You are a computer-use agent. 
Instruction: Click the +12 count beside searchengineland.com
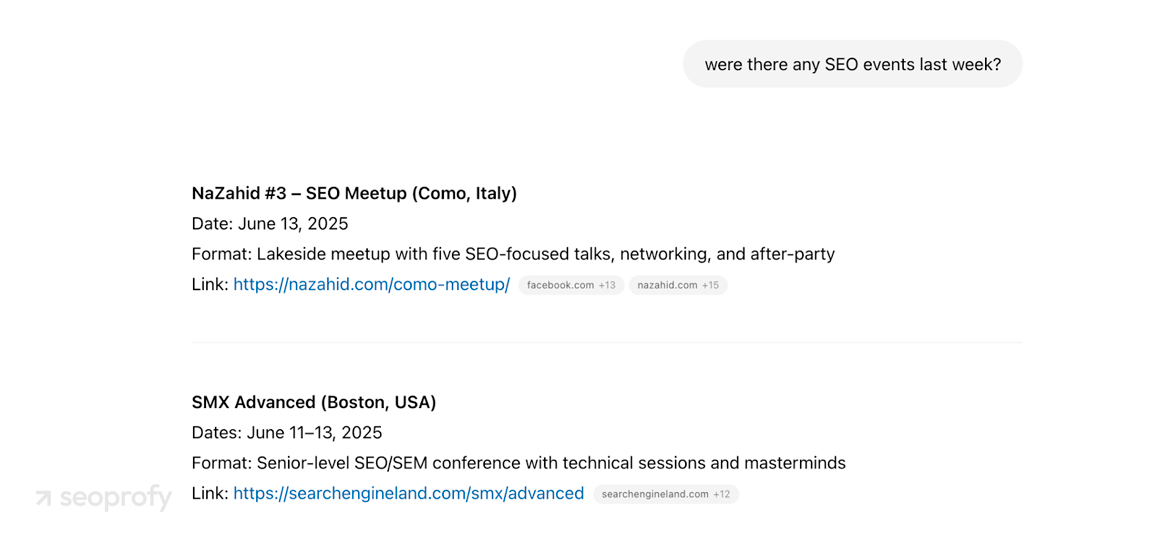[722, 494]
